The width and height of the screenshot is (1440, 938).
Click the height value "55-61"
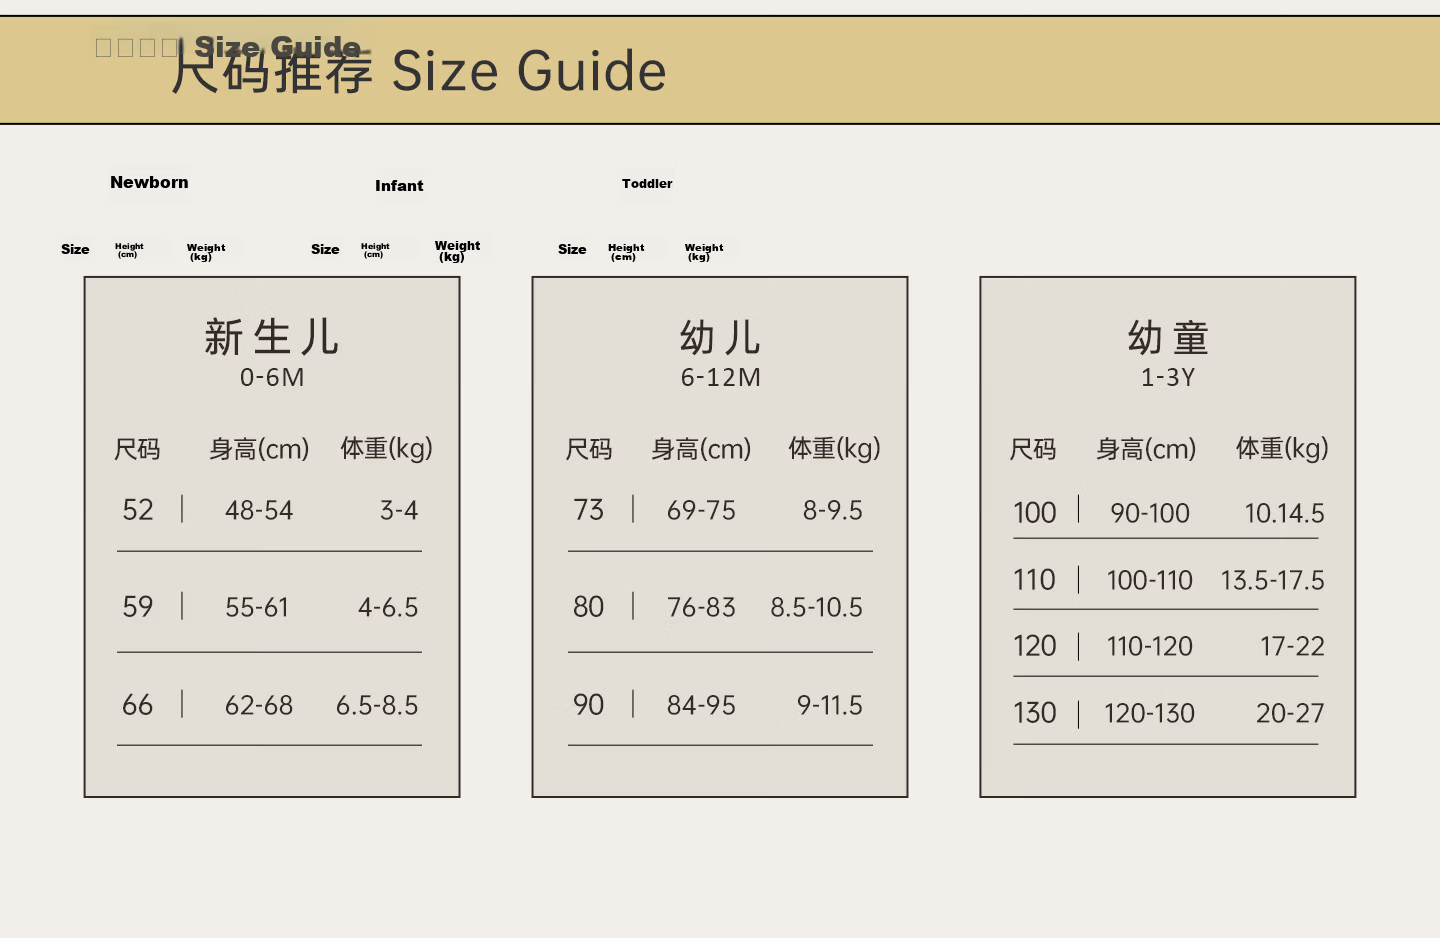click(257, 608)
